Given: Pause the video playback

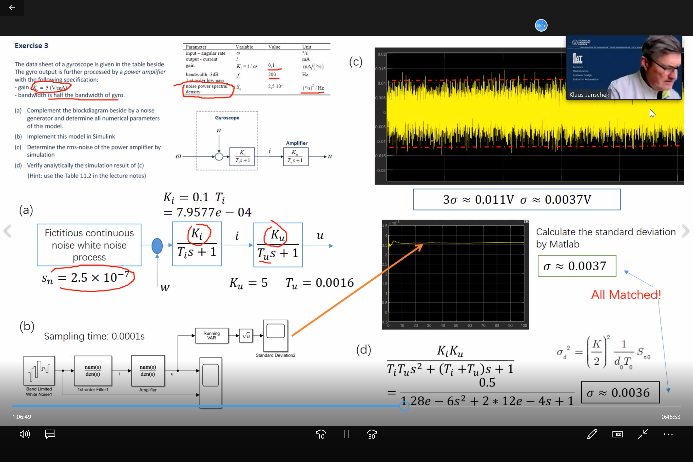Looking at the screenshot, I should (x=346, y=435).
